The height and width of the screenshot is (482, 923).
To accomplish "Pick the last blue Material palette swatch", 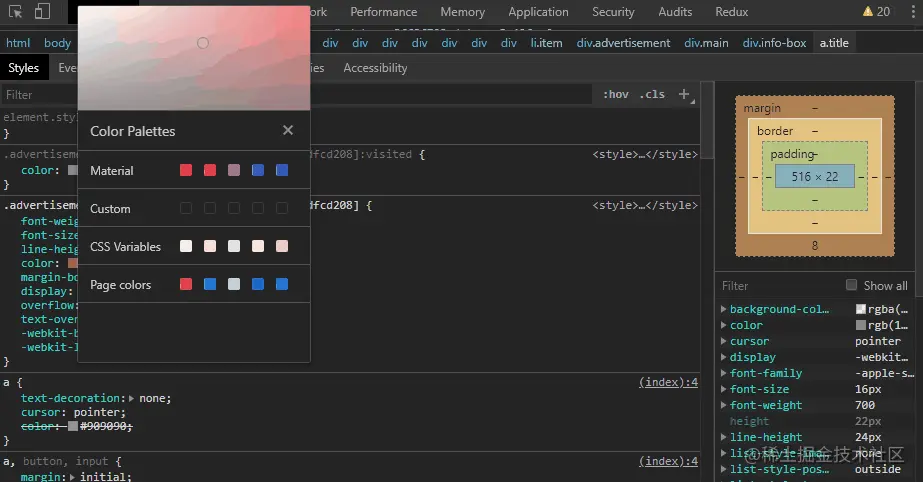I will 282,170.
